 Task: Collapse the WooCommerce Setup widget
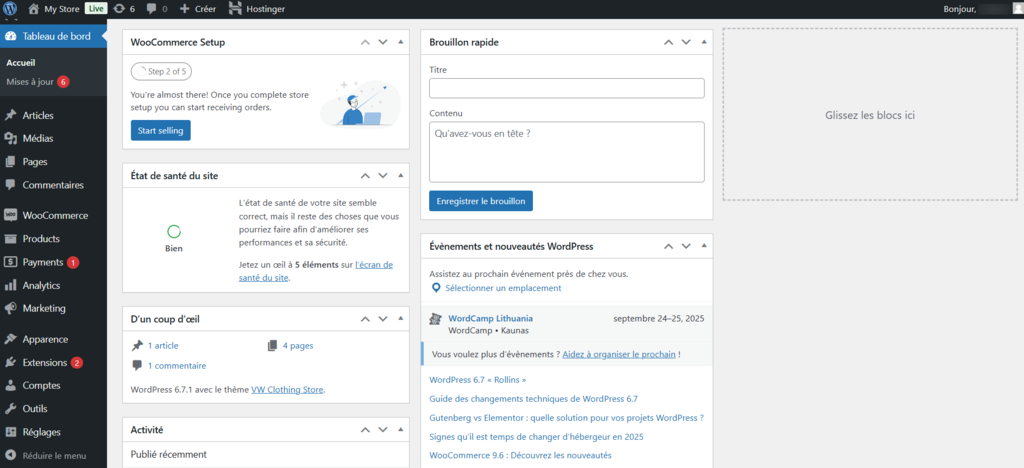pyautogui.click(x=400, y=42)
